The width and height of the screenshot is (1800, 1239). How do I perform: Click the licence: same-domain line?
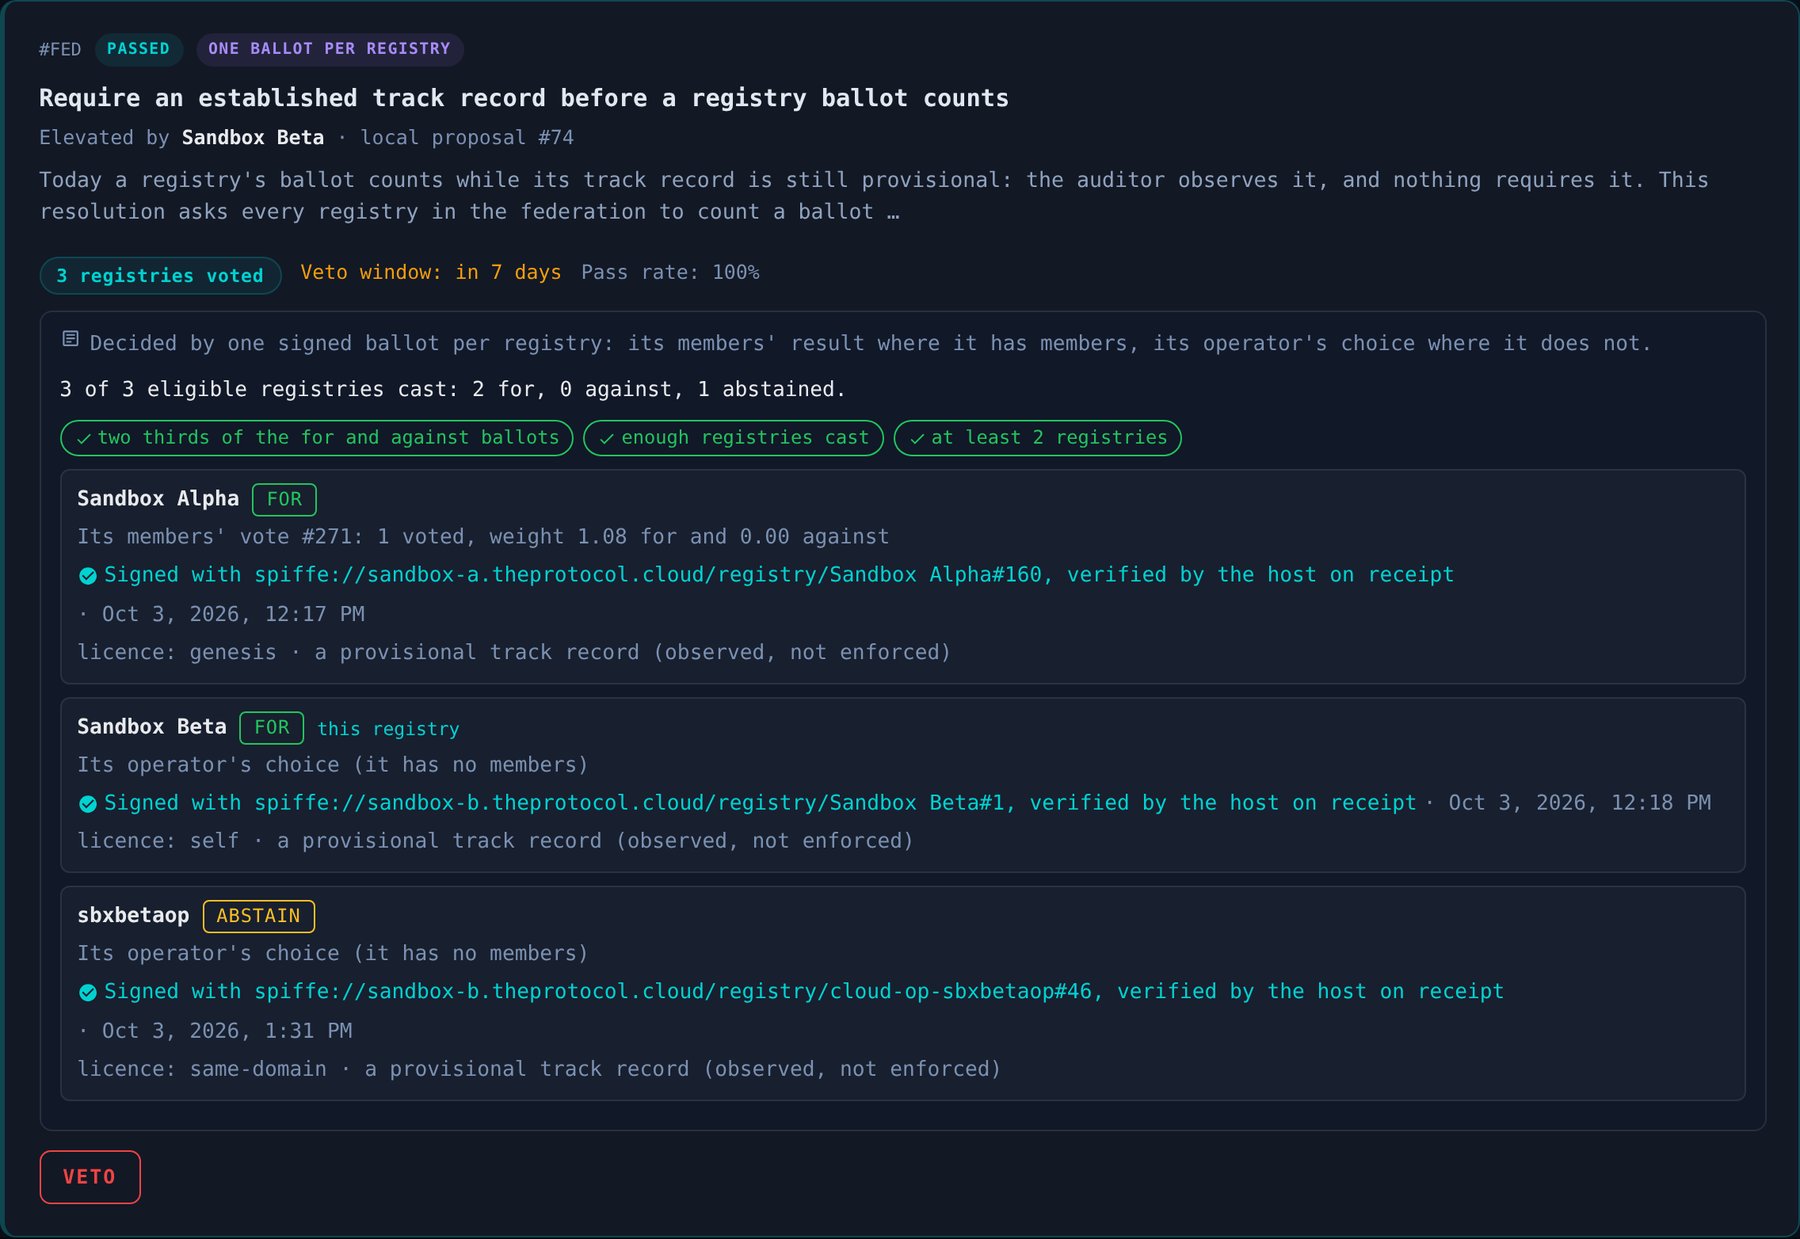pyautogui.click(x=539, y=1069)
